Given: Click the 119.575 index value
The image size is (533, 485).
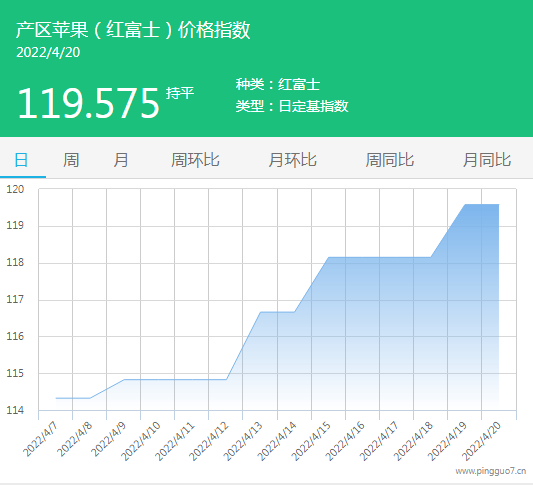Looking at the screenshot, I should point(88,103).
